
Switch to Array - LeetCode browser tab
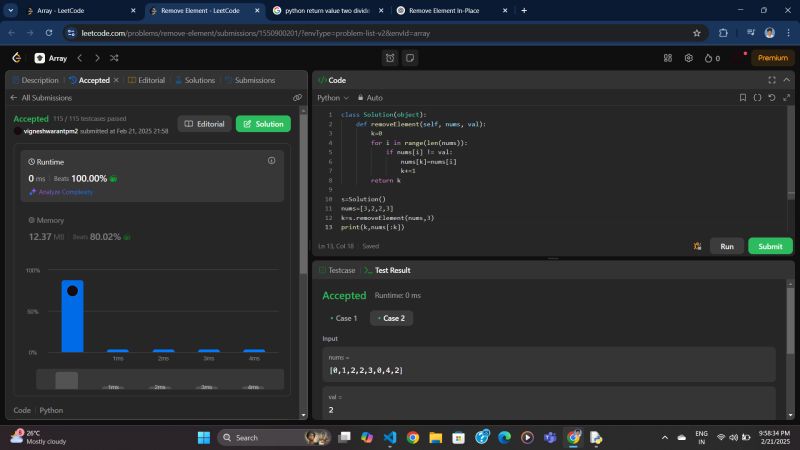82,10
